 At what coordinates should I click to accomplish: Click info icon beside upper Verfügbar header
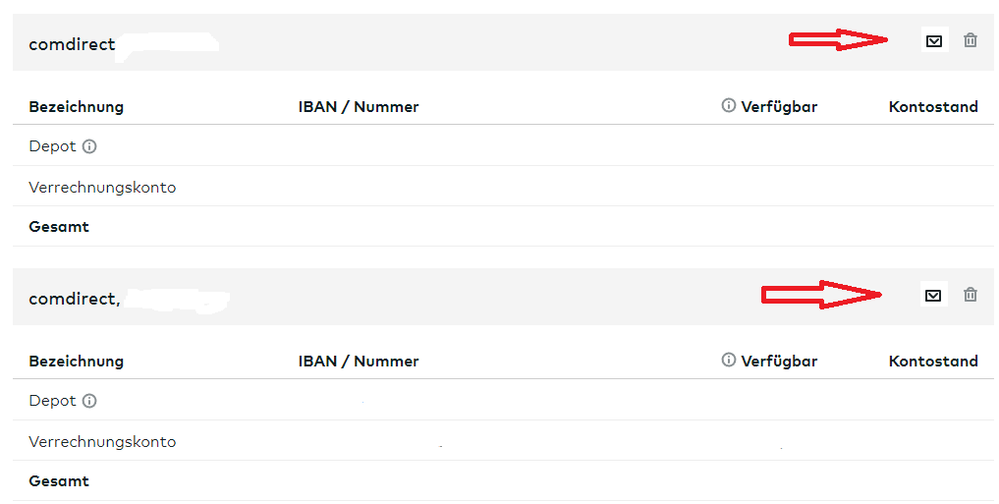pos(729,106)
